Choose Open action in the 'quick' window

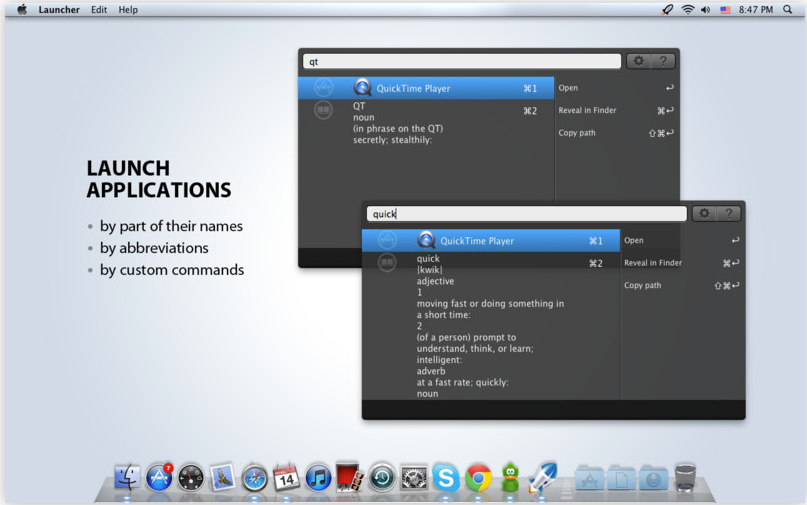tap(682, 240)
